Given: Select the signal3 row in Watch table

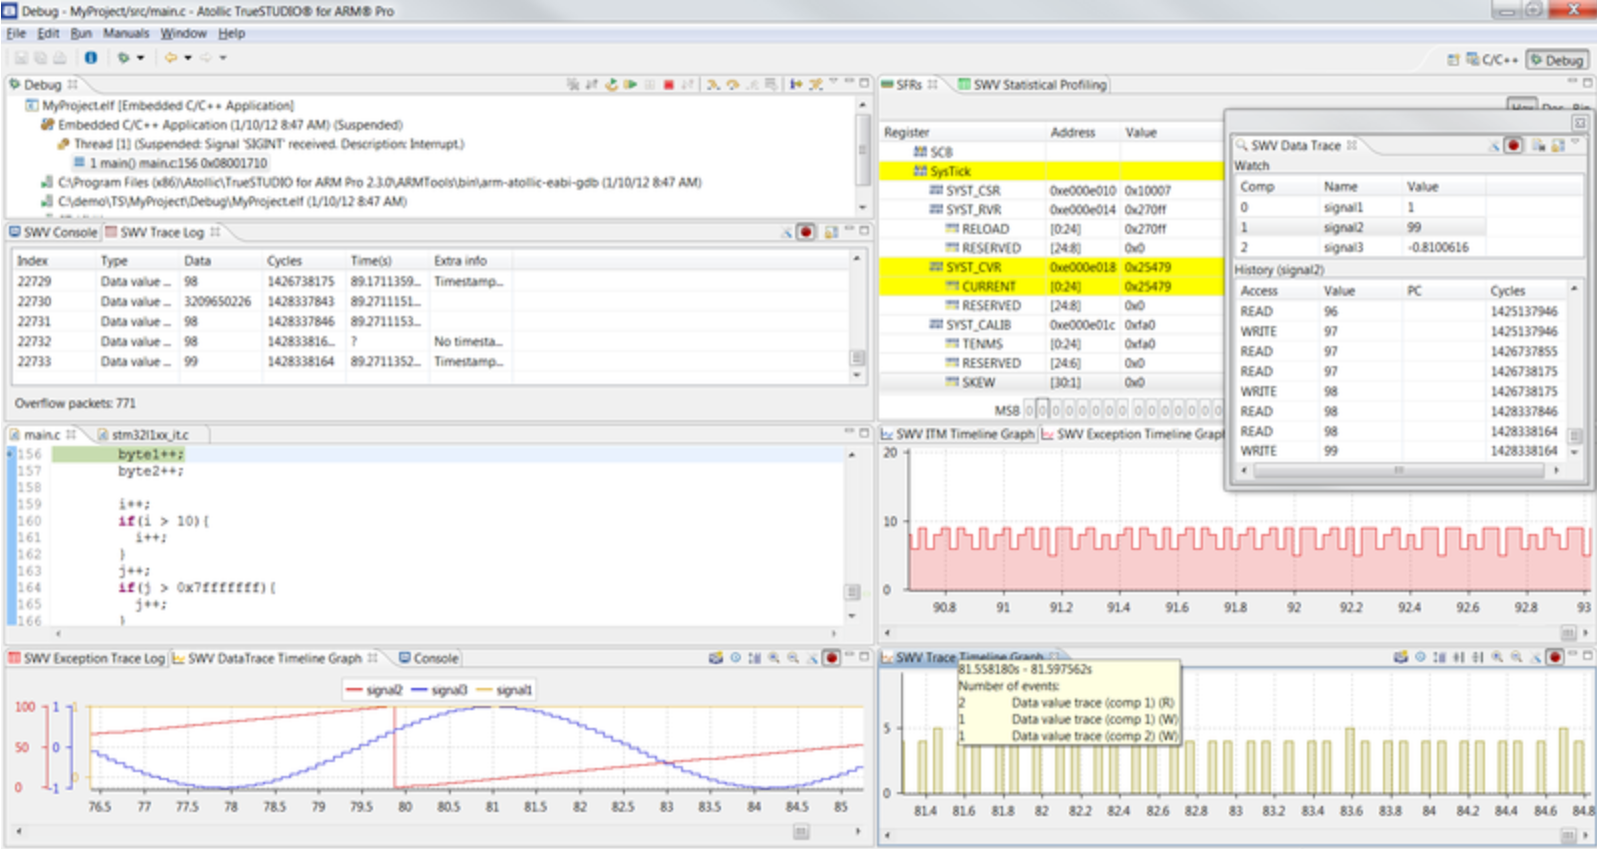Looking at the screenshot, I should point(1343,247).
